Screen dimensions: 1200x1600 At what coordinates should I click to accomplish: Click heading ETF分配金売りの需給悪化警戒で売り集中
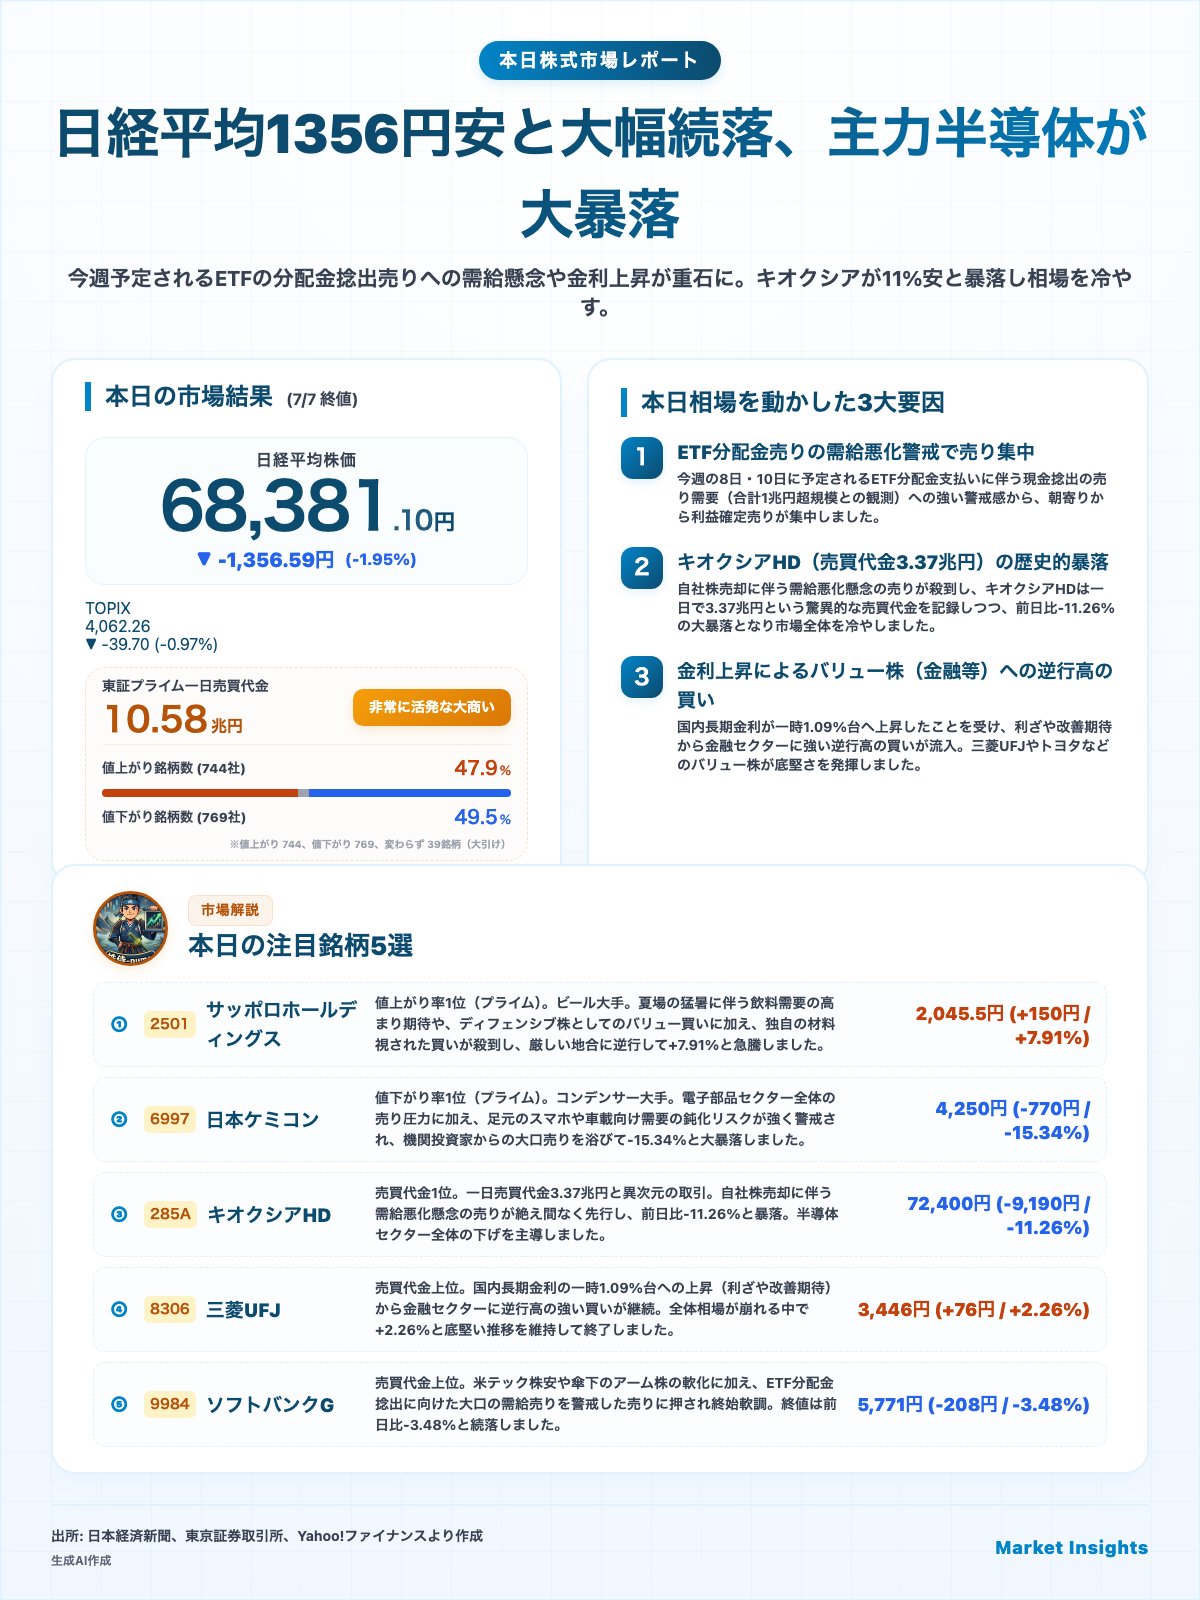(x=856, y=452)
